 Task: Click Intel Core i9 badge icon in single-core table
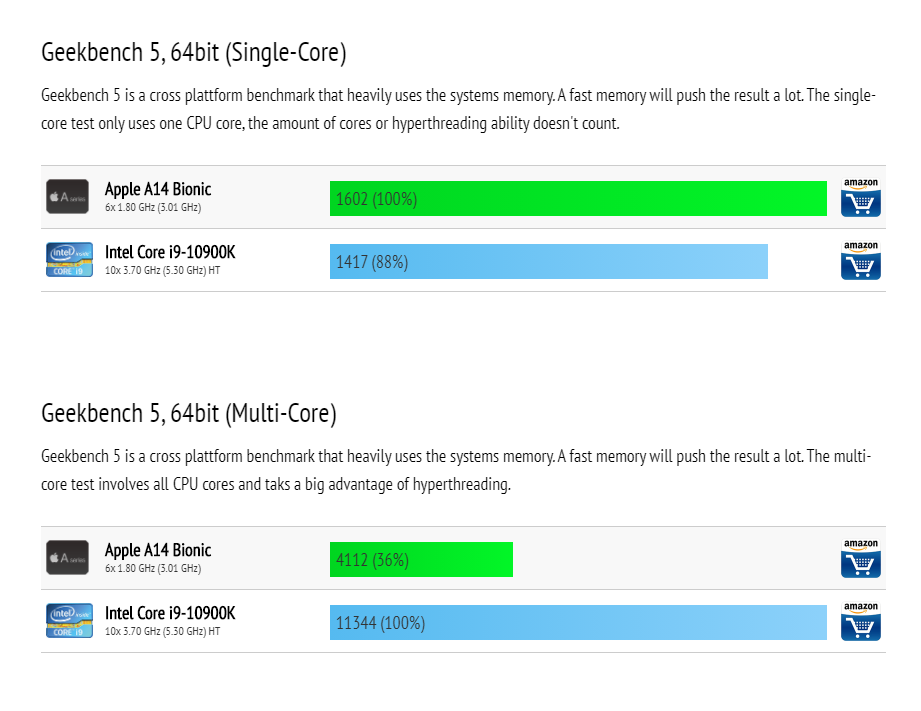point(69,259)
